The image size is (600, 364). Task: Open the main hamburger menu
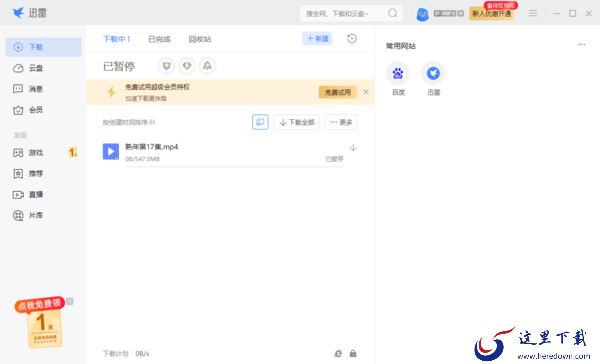533,13
